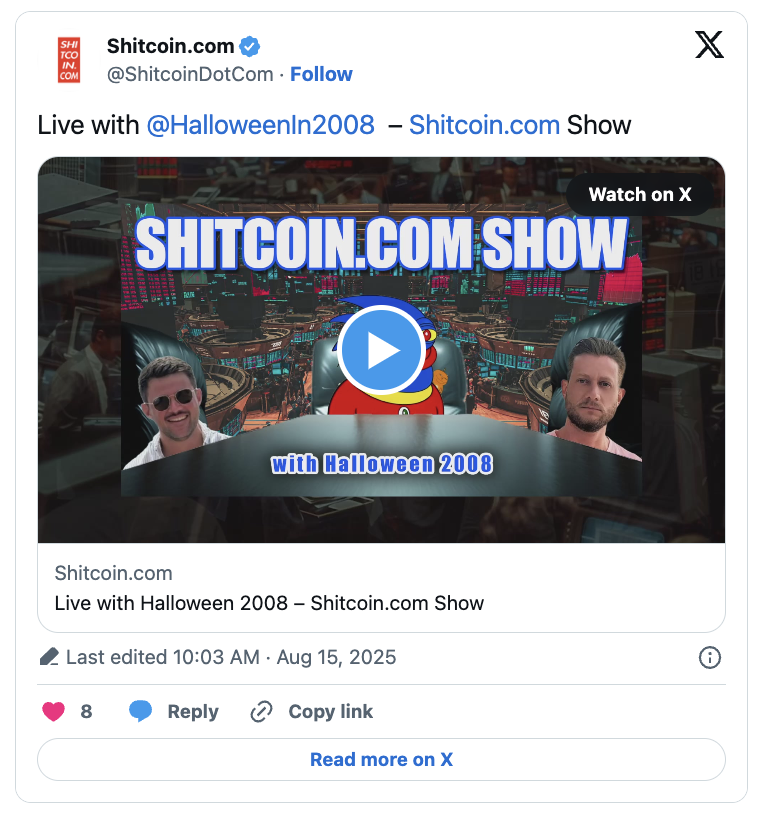764x818 pixels.
Task: Open the Shitcoin.com display name
Action: point(170,46)
